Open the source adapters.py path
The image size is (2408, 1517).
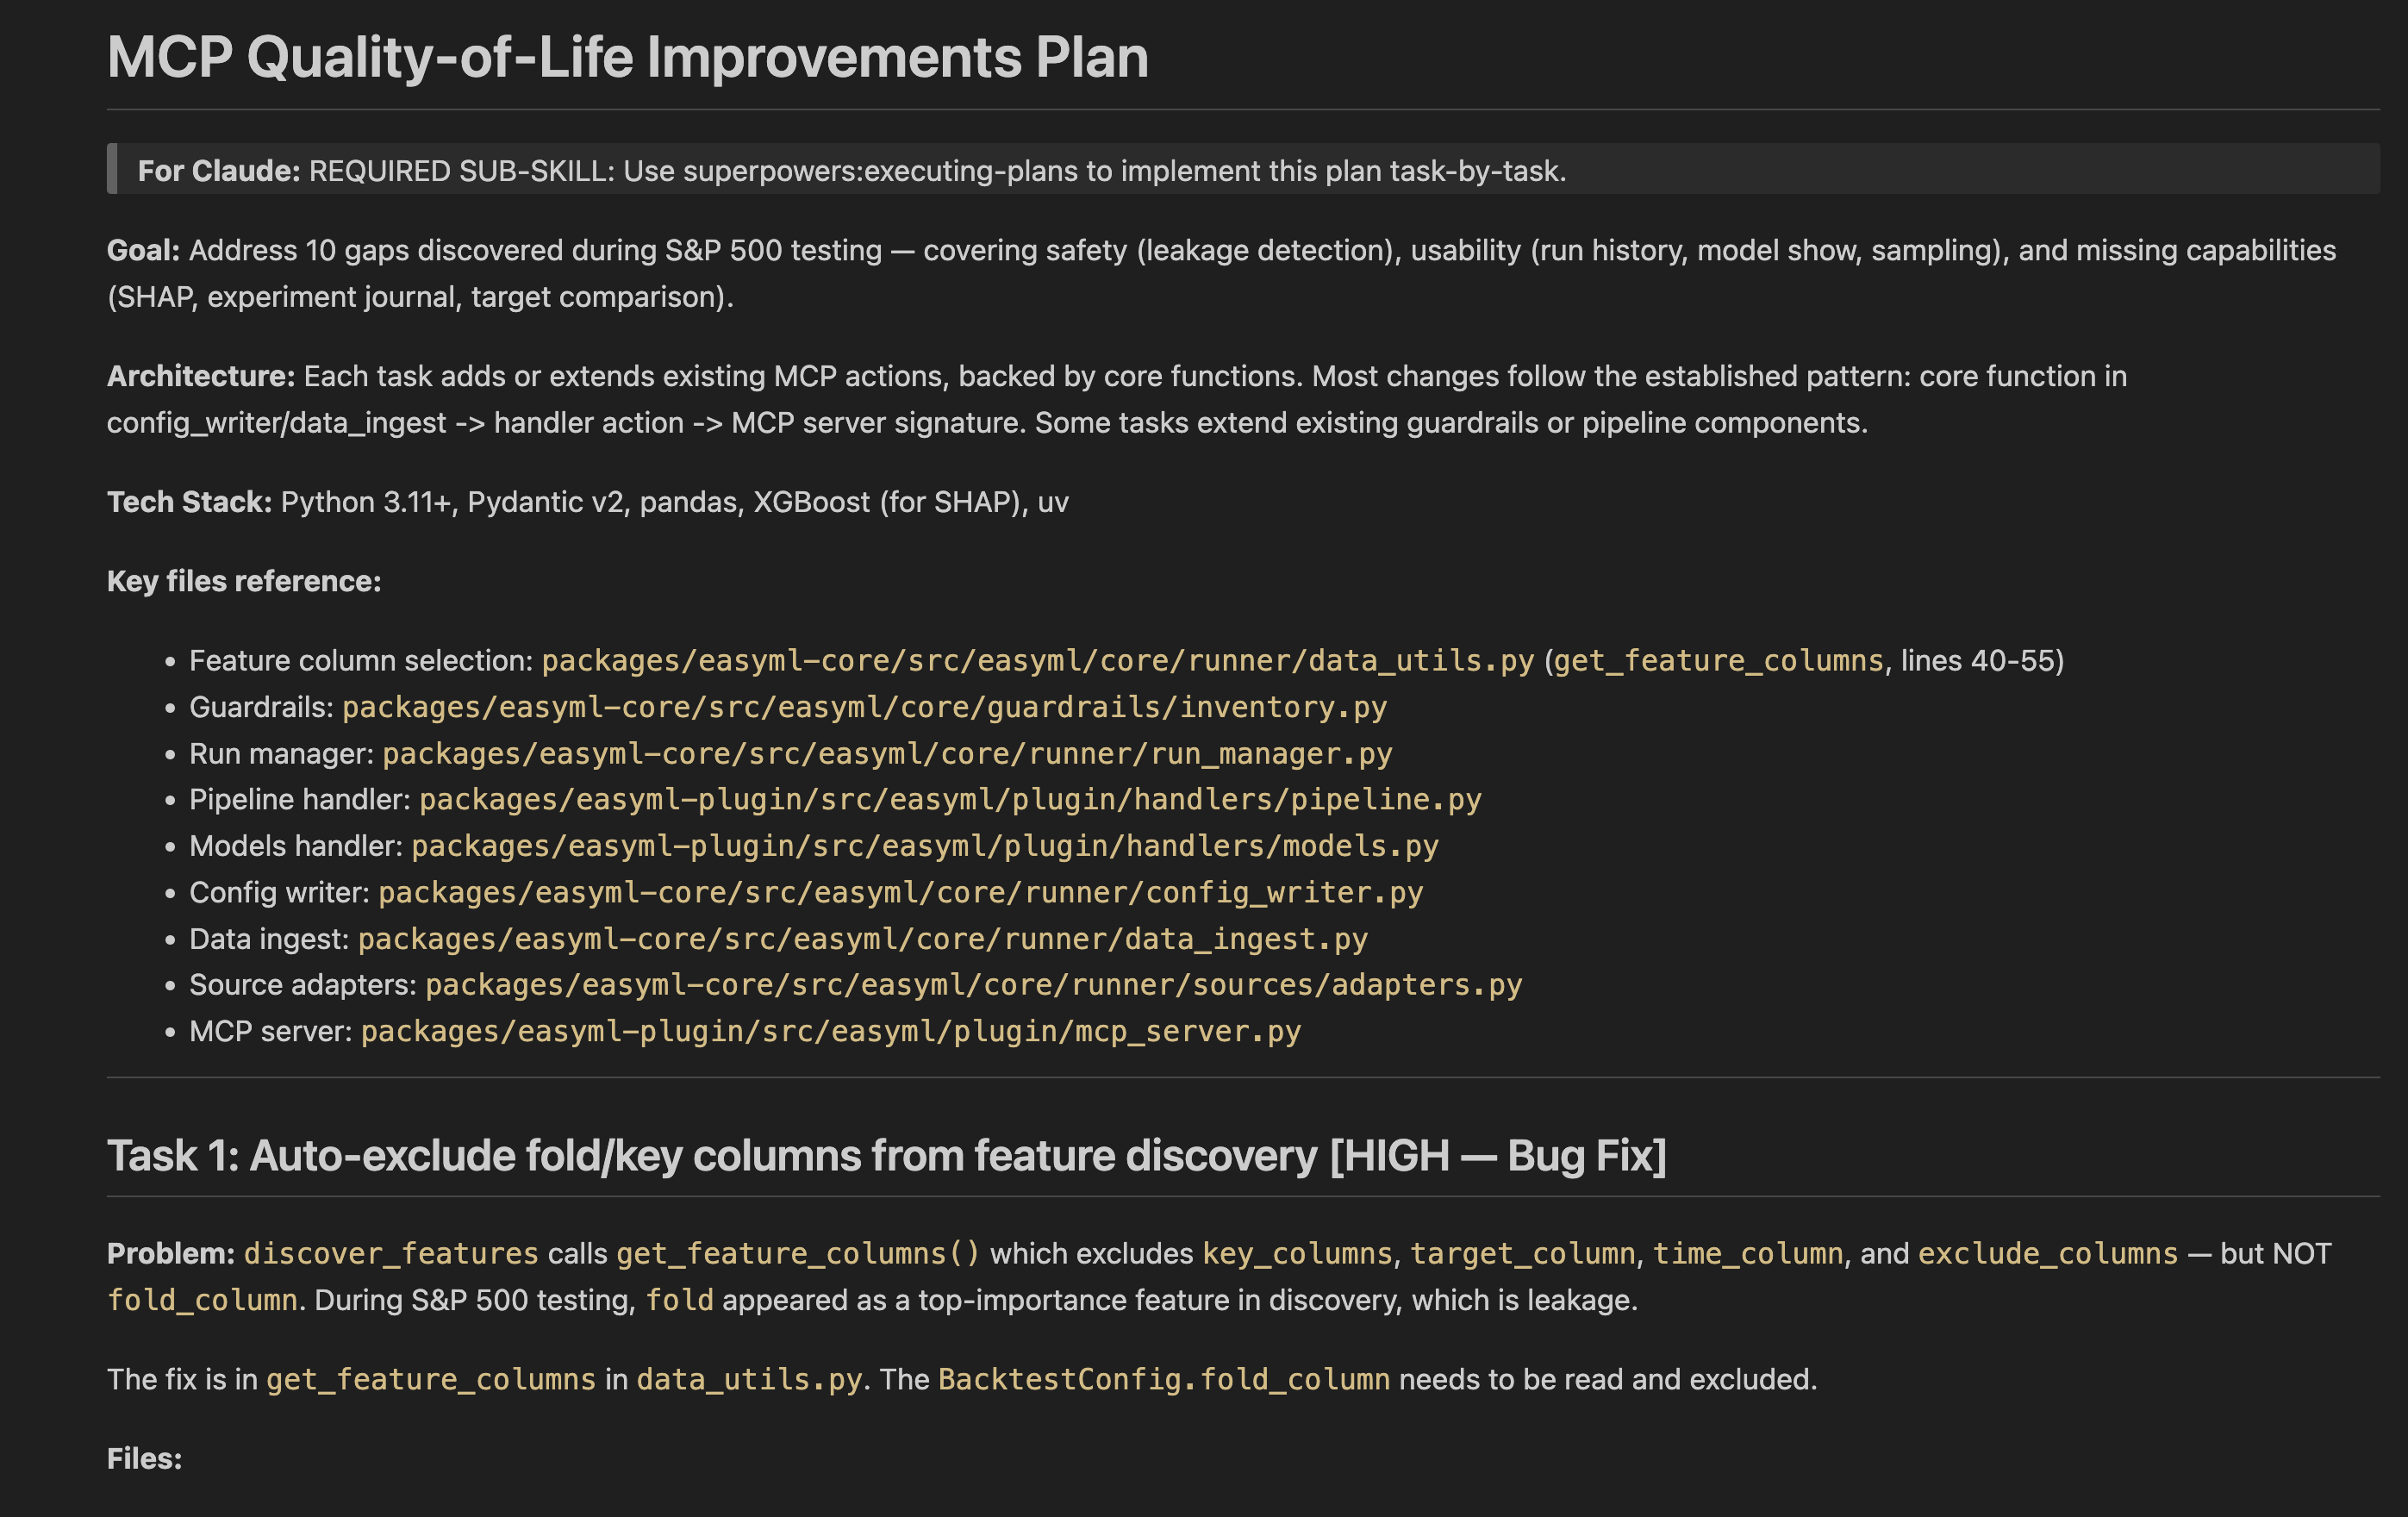pos(971,984)
